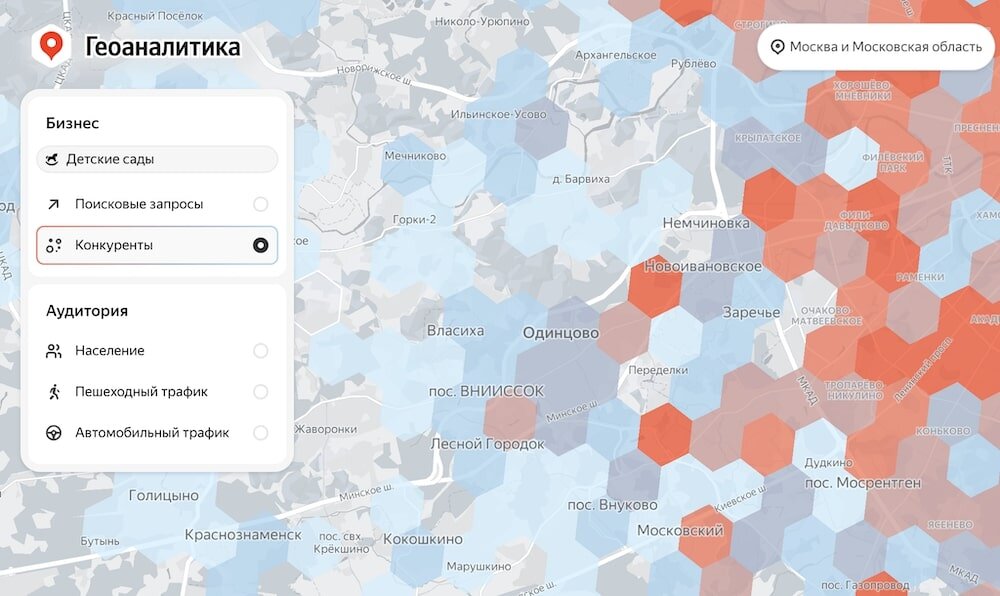Click the location pin icon in region selector

click(x=777, y=47)
